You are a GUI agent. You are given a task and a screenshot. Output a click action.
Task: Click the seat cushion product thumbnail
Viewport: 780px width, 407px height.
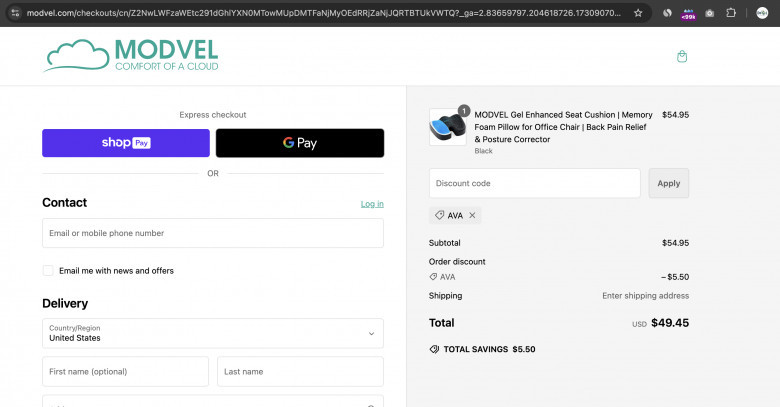click(448, 127)
